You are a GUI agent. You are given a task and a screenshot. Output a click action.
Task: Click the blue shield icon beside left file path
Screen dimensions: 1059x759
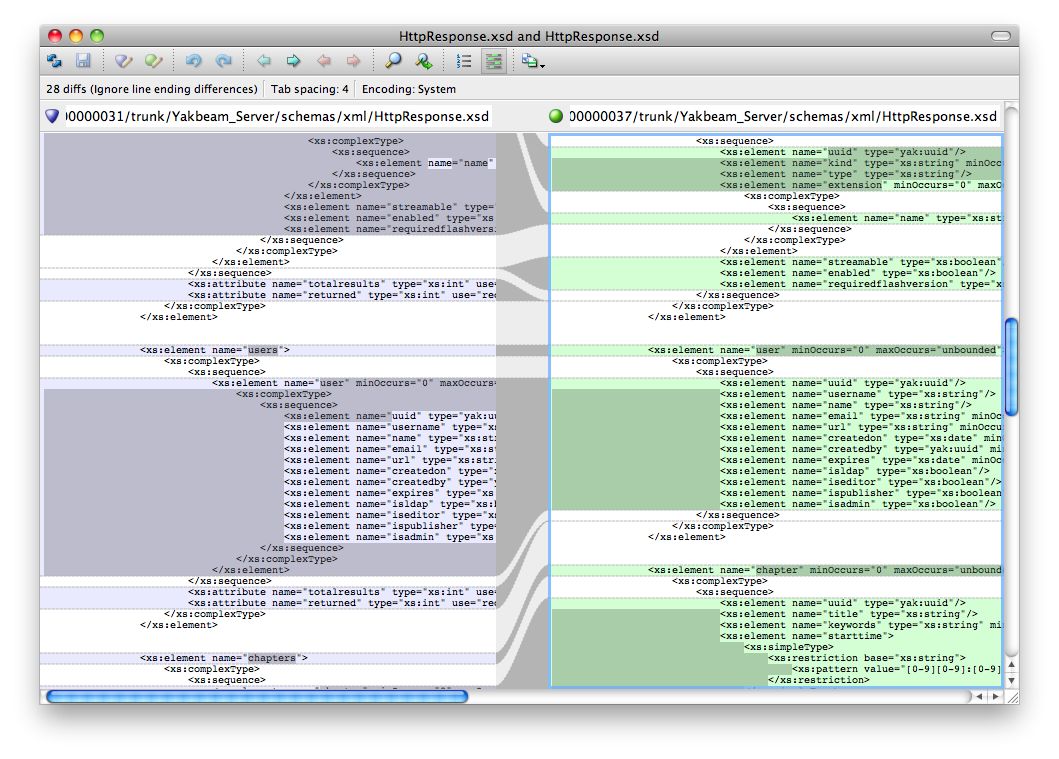pos(52,116)
